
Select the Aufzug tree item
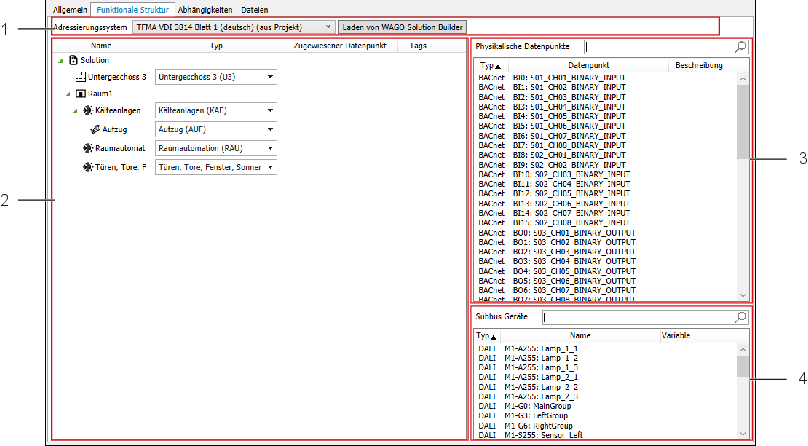114,129
